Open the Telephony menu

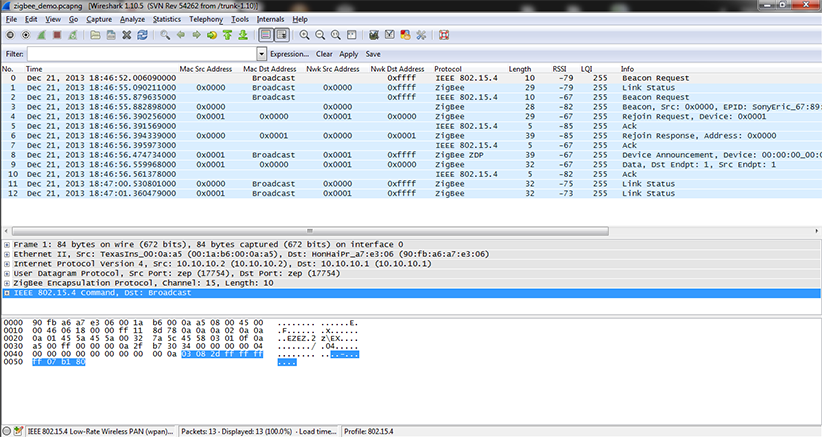pyautogui.click(x=206, y=19)
